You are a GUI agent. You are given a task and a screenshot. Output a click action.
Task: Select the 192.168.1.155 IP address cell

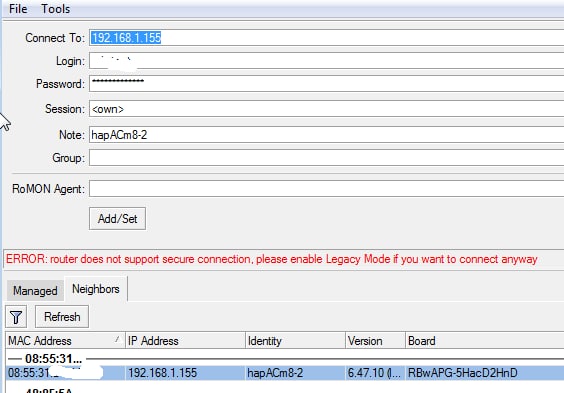pos(185,373)
